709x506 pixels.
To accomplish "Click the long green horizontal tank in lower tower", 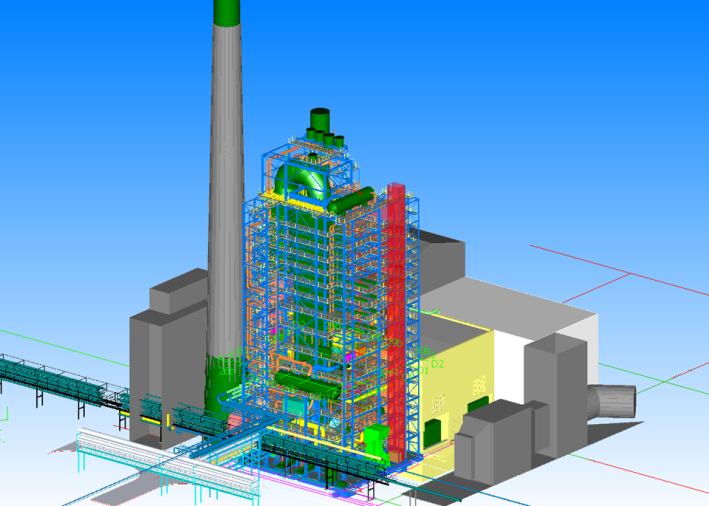I will 308,379.
